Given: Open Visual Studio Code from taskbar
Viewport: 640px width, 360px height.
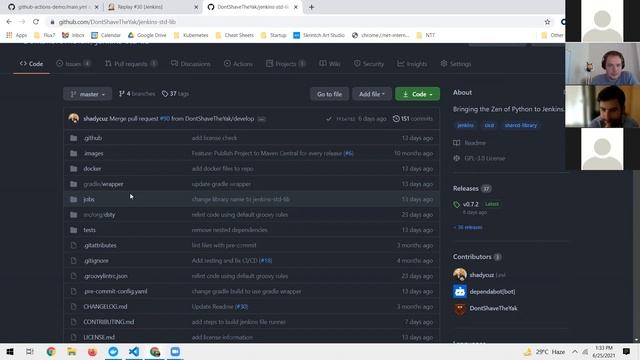Looking at the screenshot, I should click(x=134, y=351).
